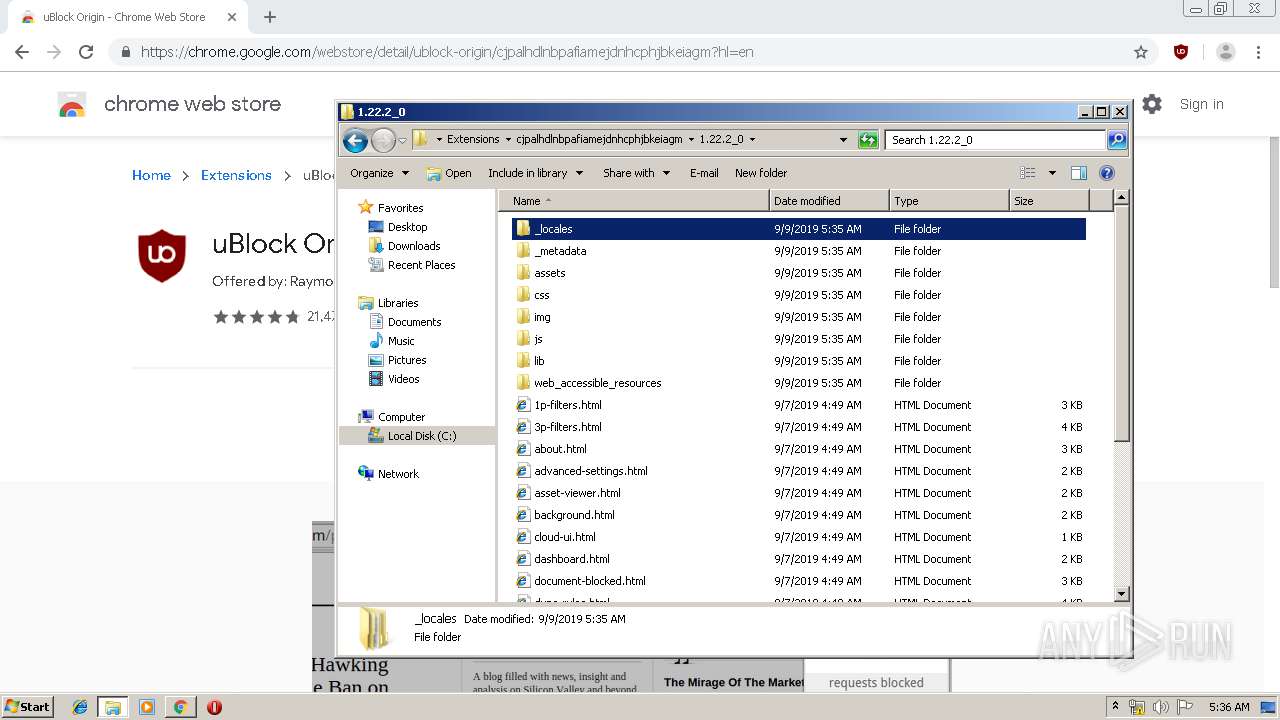Viewport: 1280px width, 720px height.
Task: Click the Refresh icon in Explorer address bar
Action: coord(868,140)
